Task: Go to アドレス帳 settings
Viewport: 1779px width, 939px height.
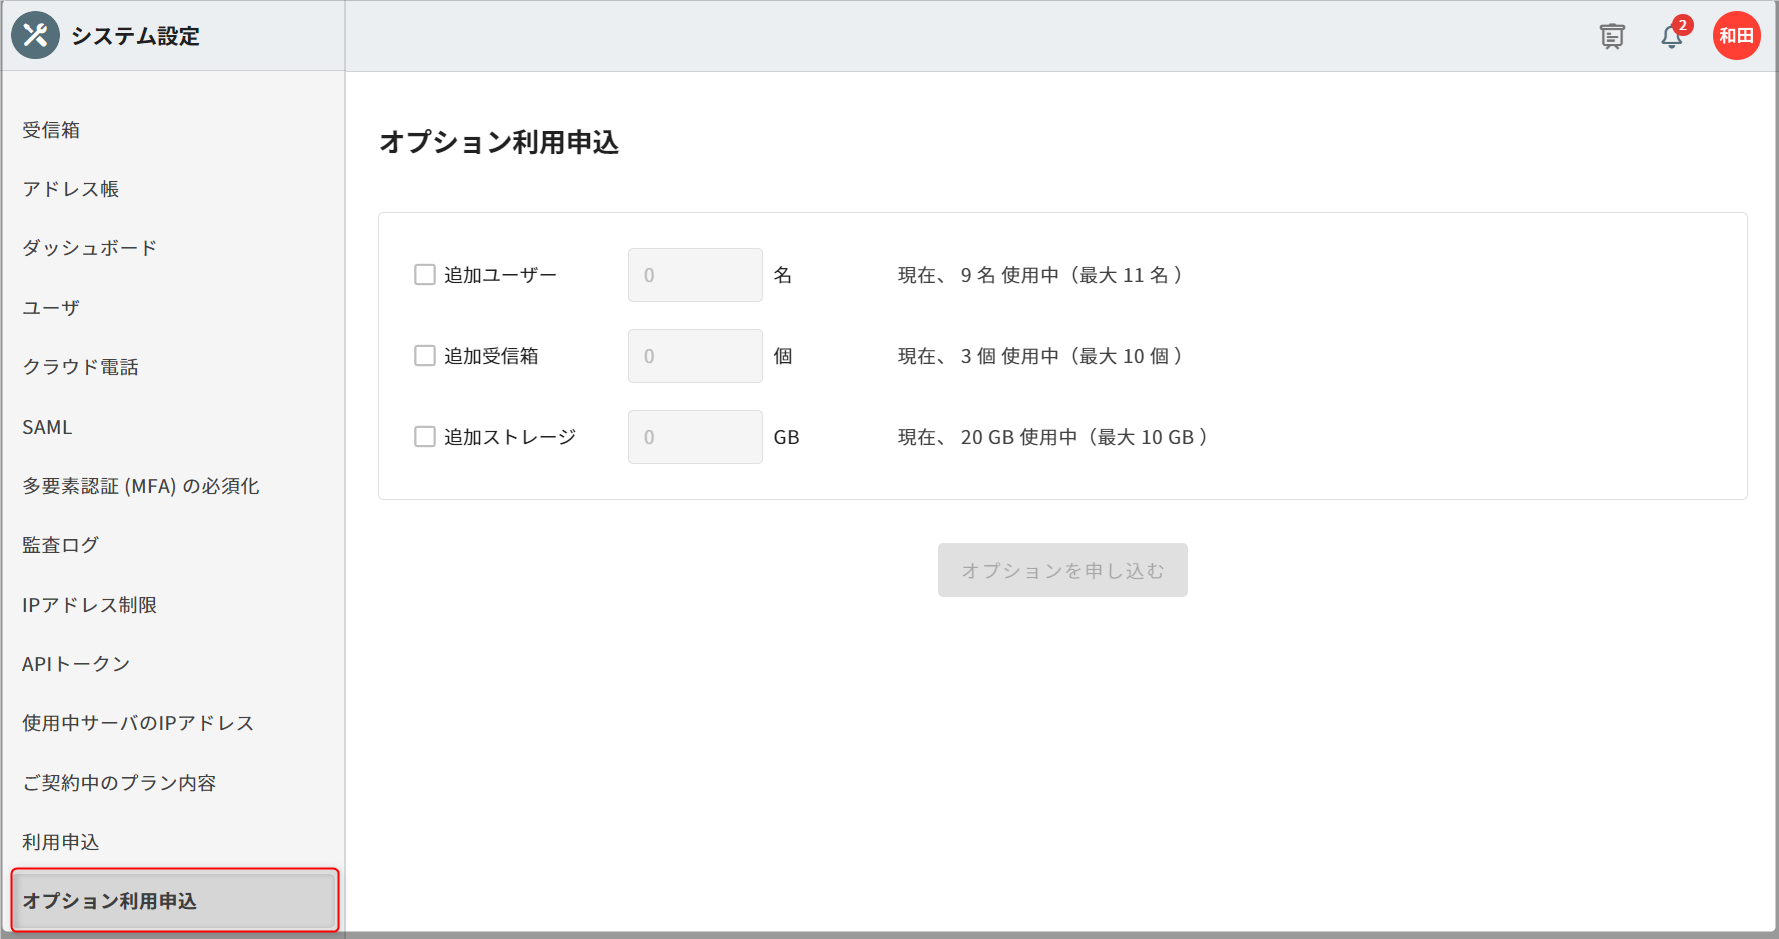Action: point(70,189)
